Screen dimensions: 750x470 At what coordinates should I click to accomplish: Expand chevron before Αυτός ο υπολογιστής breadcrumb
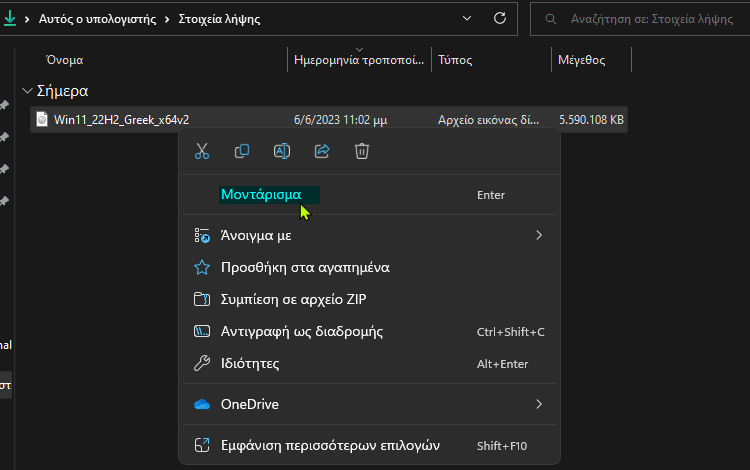27,19
